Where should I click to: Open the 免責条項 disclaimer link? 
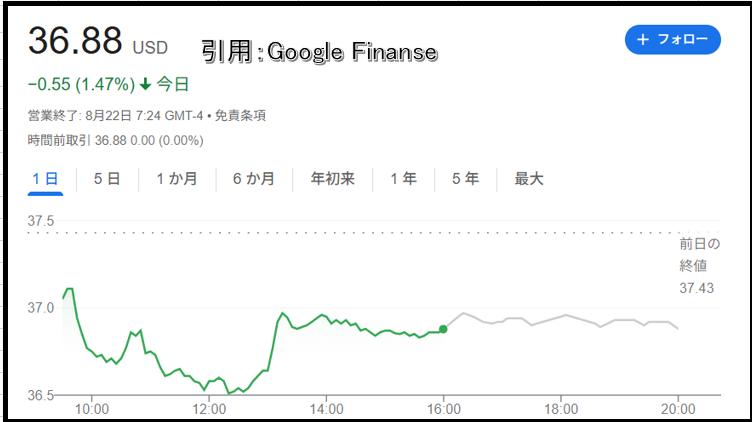click(240, 116)
